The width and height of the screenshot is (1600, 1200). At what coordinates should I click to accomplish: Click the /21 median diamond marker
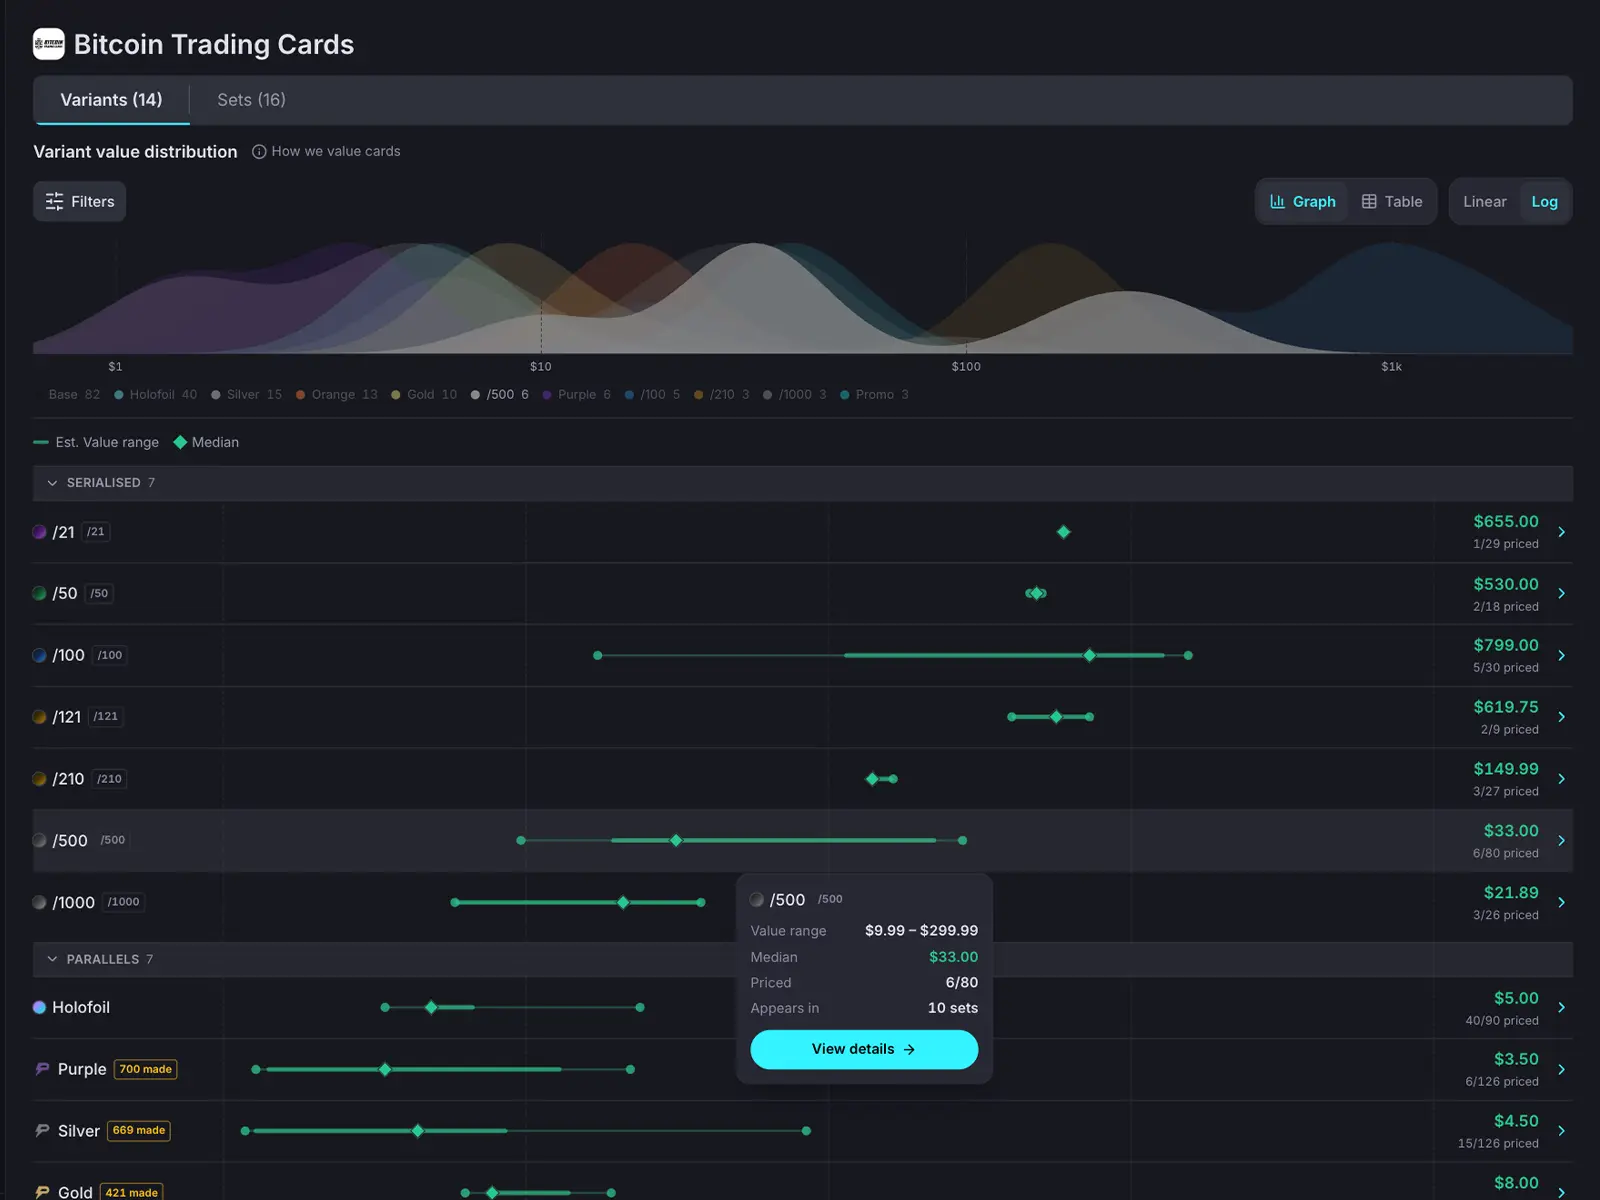[x=1063, y=532]
